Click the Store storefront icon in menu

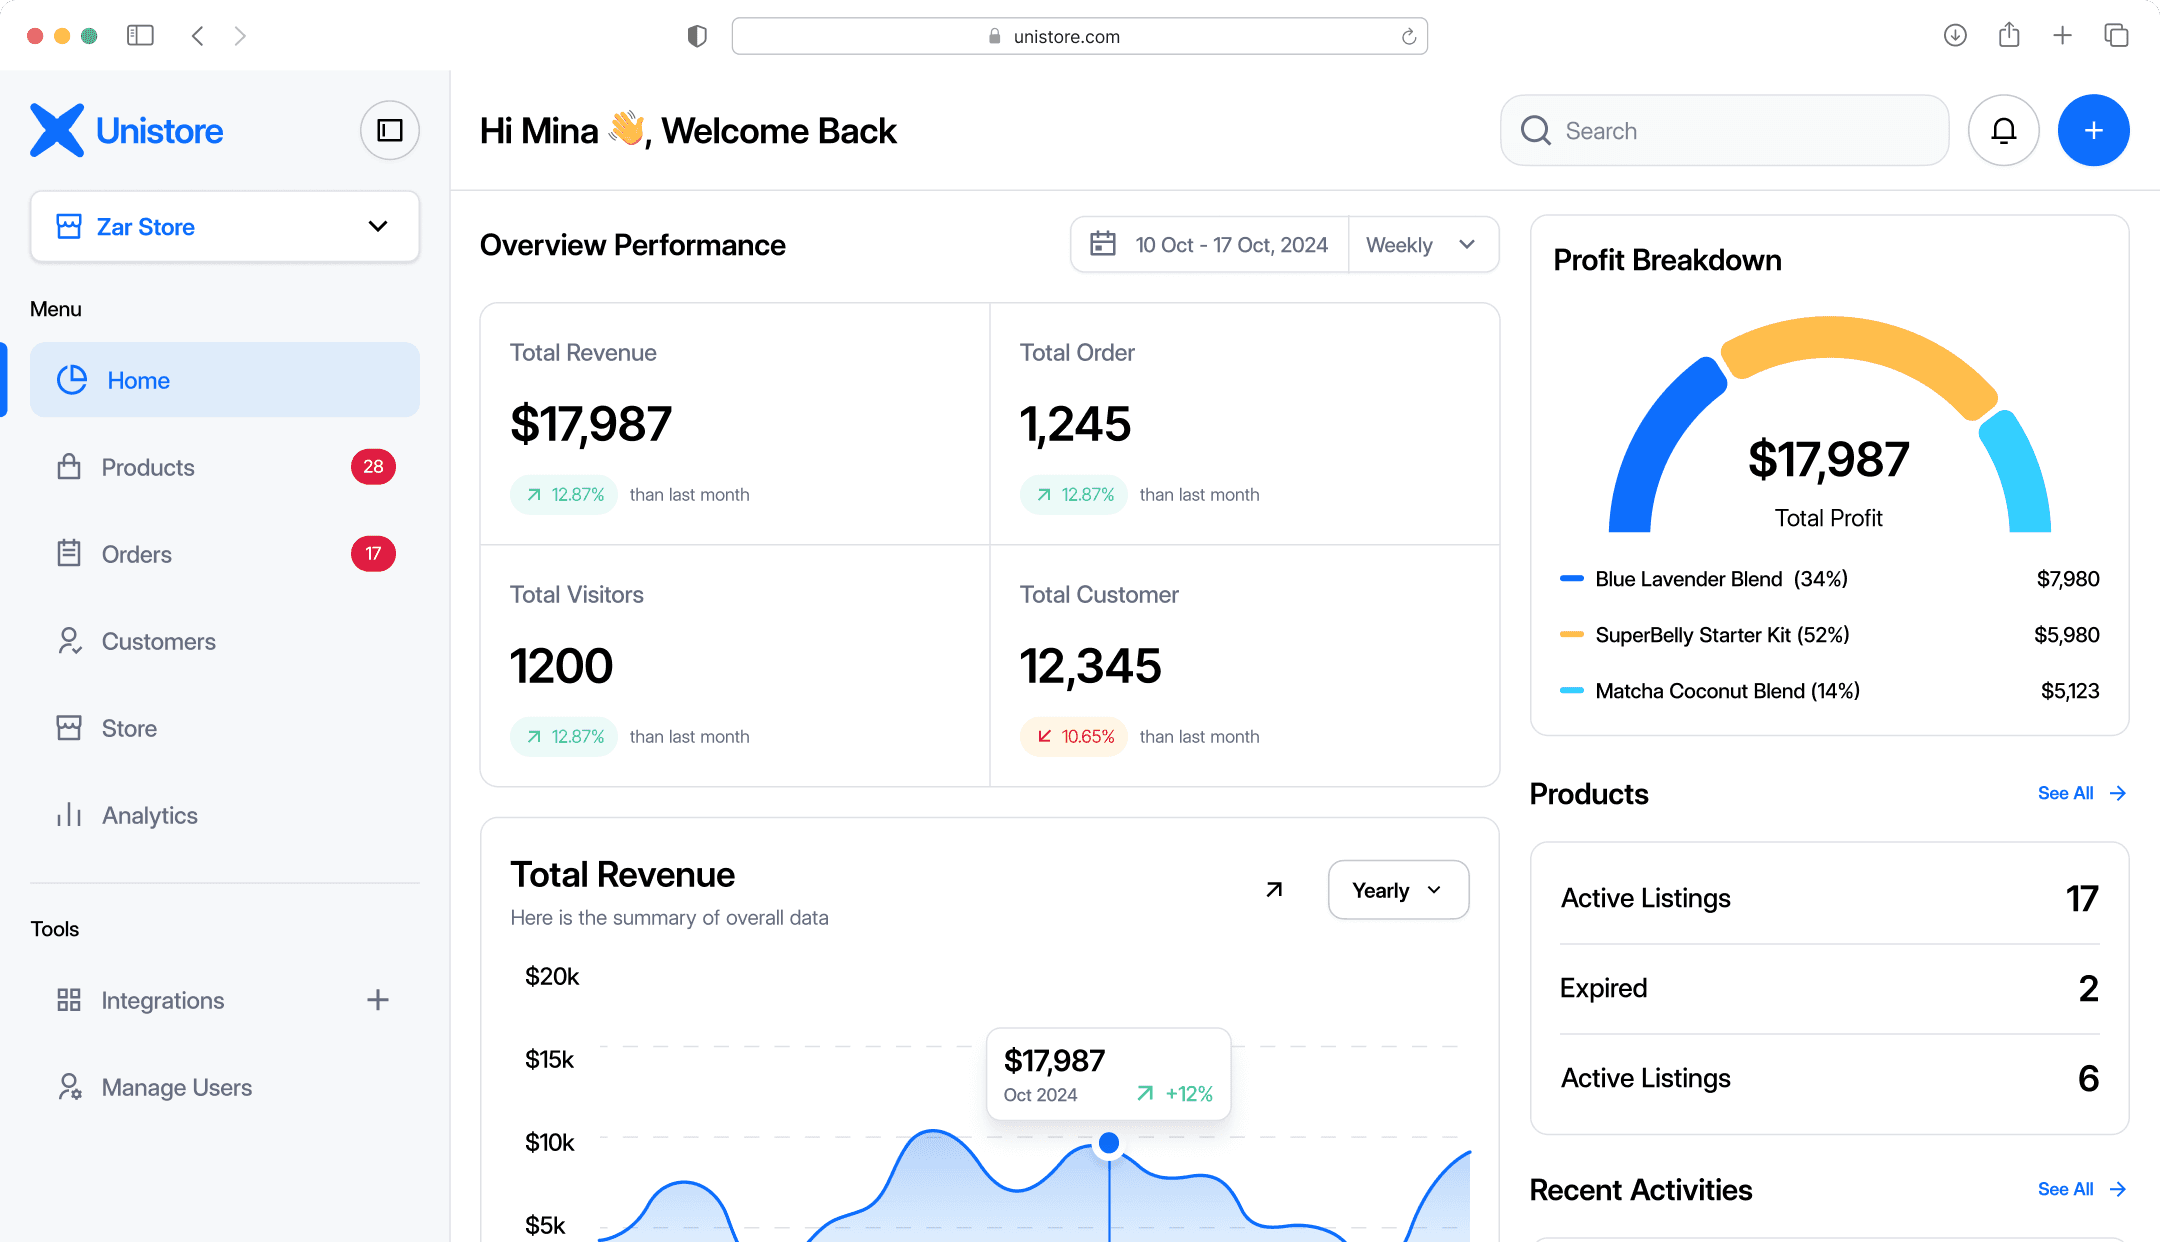(x=69, y=728)
